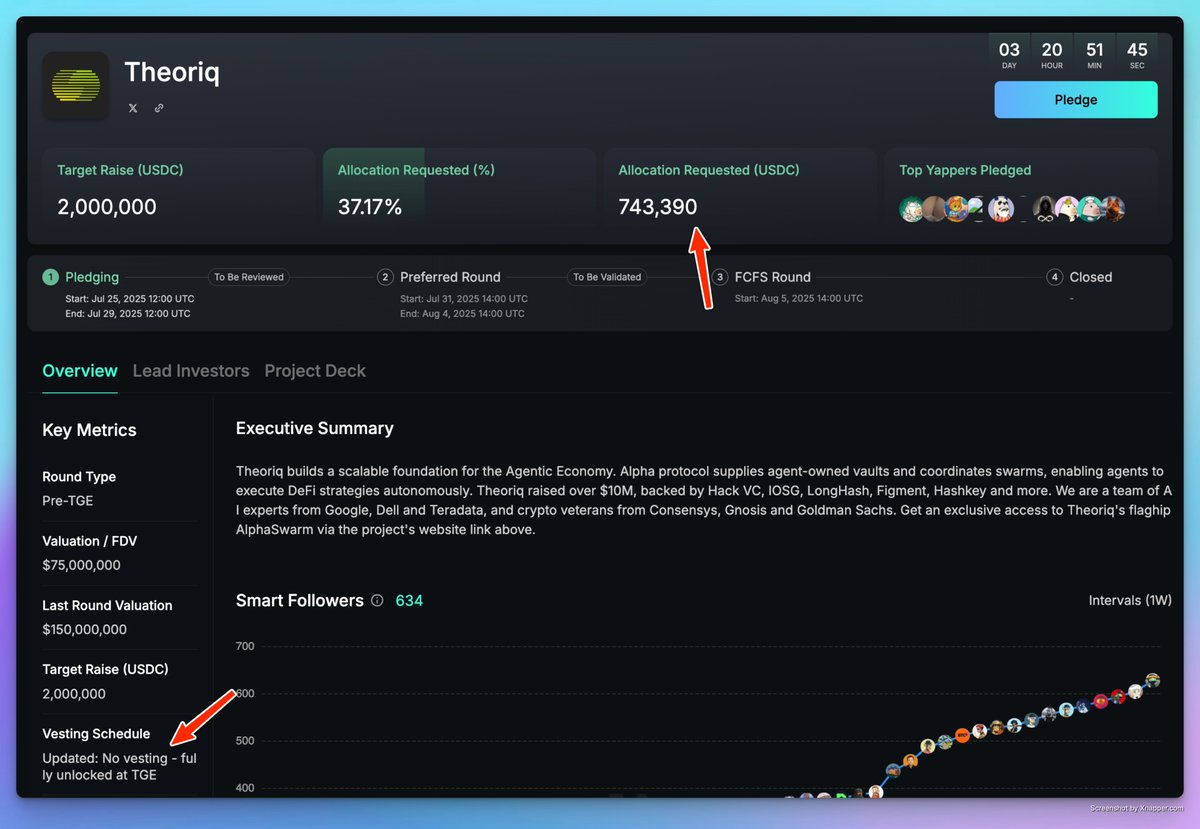Click the 743,390 allocation requested value

[x=658, y=207]
